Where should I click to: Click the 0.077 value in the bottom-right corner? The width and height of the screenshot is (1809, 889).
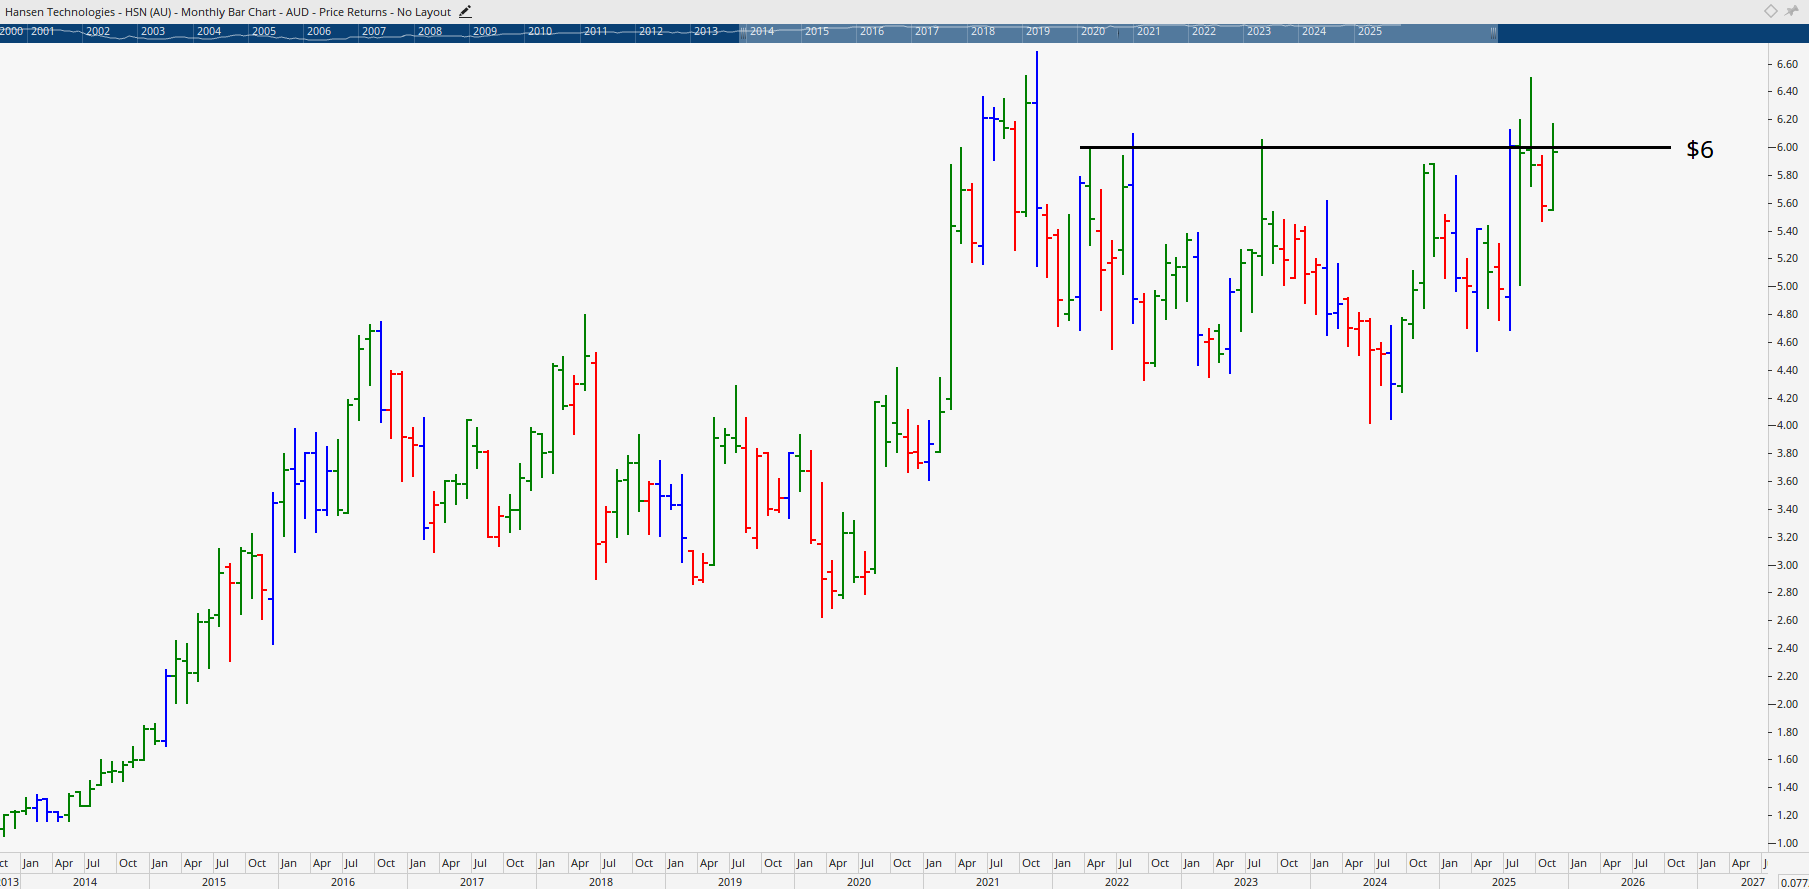[x=1794, y=882]
